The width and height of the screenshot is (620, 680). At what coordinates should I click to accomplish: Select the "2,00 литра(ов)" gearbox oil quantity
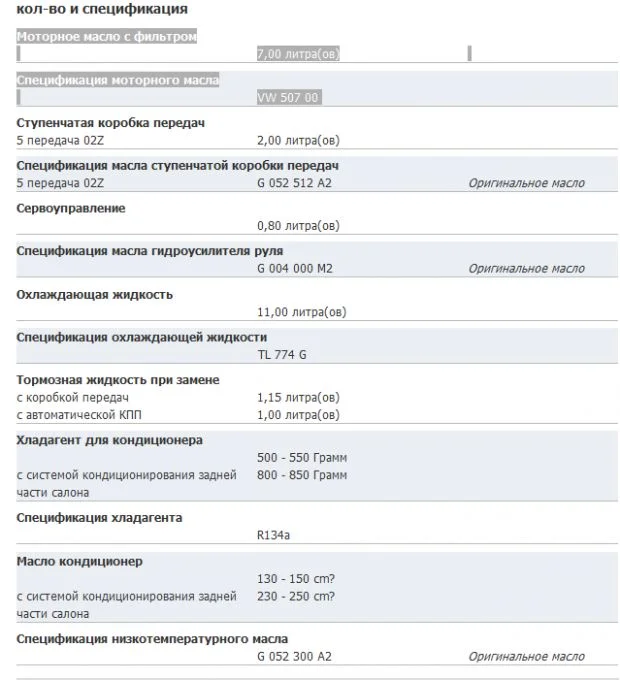coord(298,140)
